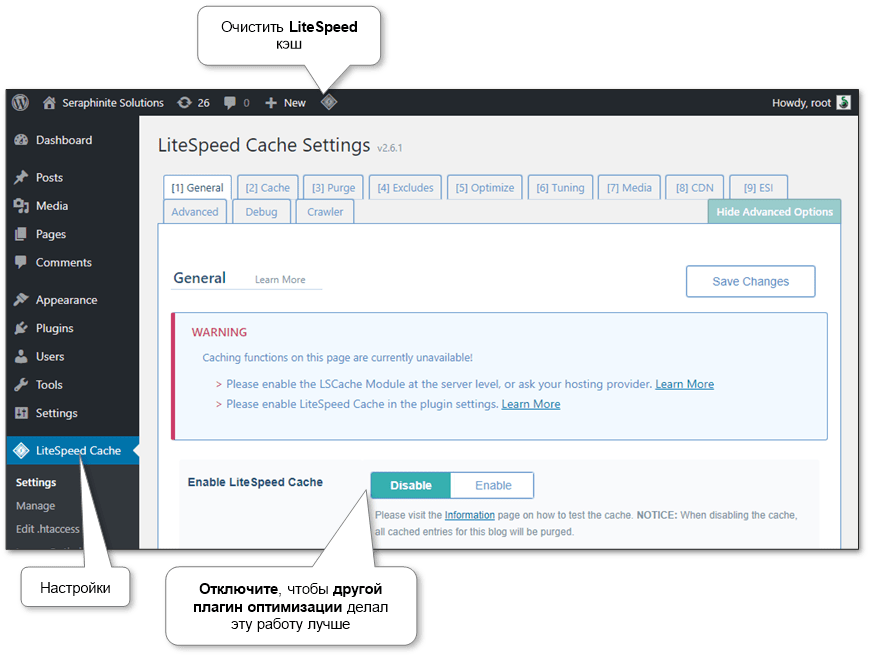Open the updates icon showing 26
This screenshot has height=657, width=871.
click(184, 103)
